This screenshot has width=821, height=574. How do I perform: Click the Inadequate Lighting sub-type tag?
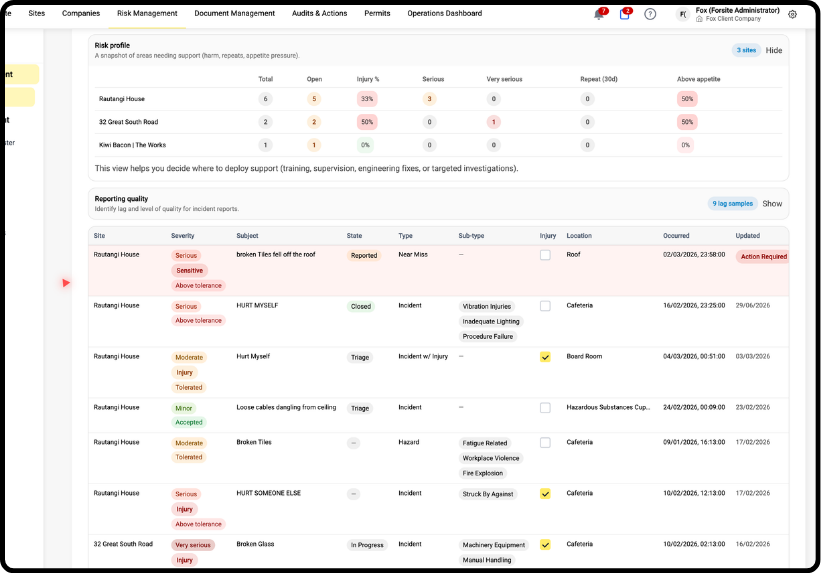tap(491, 322)
